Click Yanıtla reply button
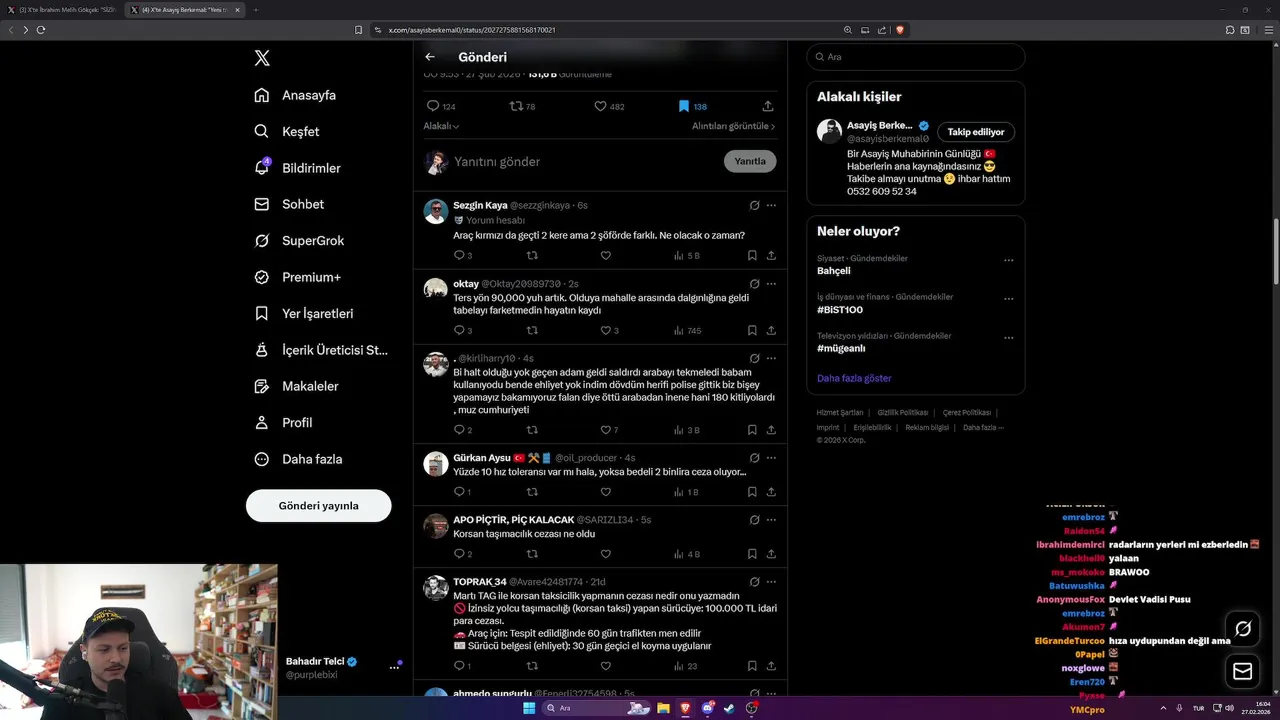 pos(750,161)
